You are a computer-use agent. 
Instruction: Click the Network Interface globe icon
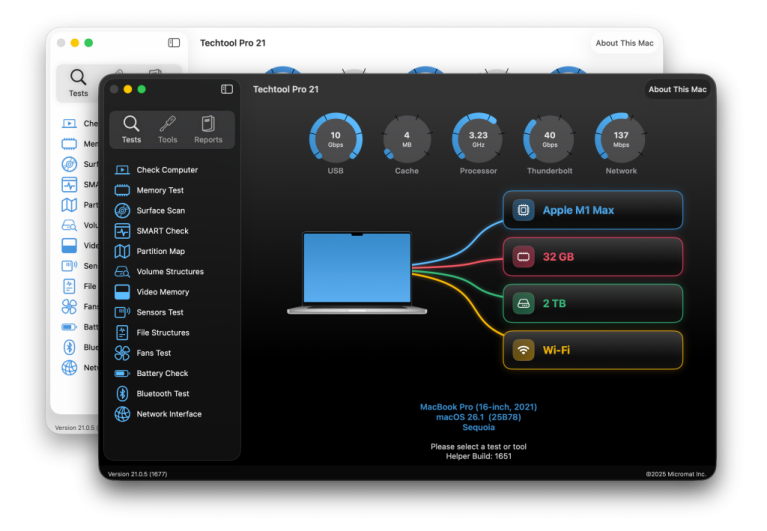click(x=122, y=414)
